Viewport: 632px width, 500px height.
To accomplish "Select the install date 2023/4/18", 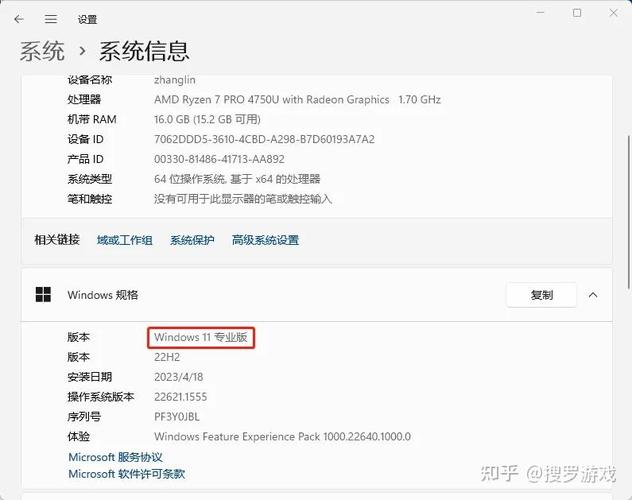I will tap(179, 377).
